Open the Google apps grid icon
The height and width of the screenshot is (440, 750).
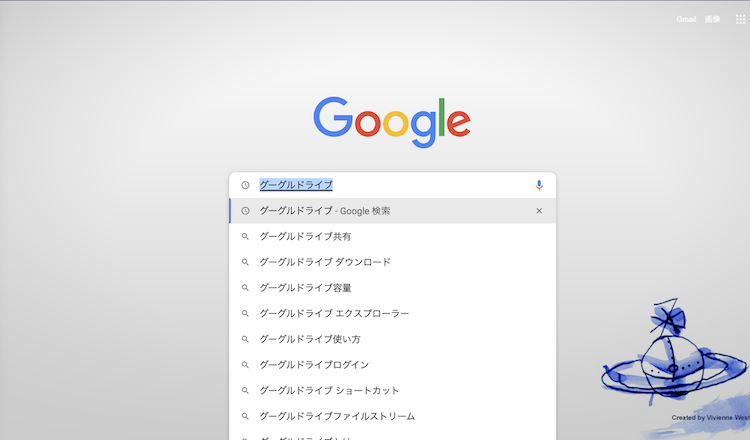740,19
